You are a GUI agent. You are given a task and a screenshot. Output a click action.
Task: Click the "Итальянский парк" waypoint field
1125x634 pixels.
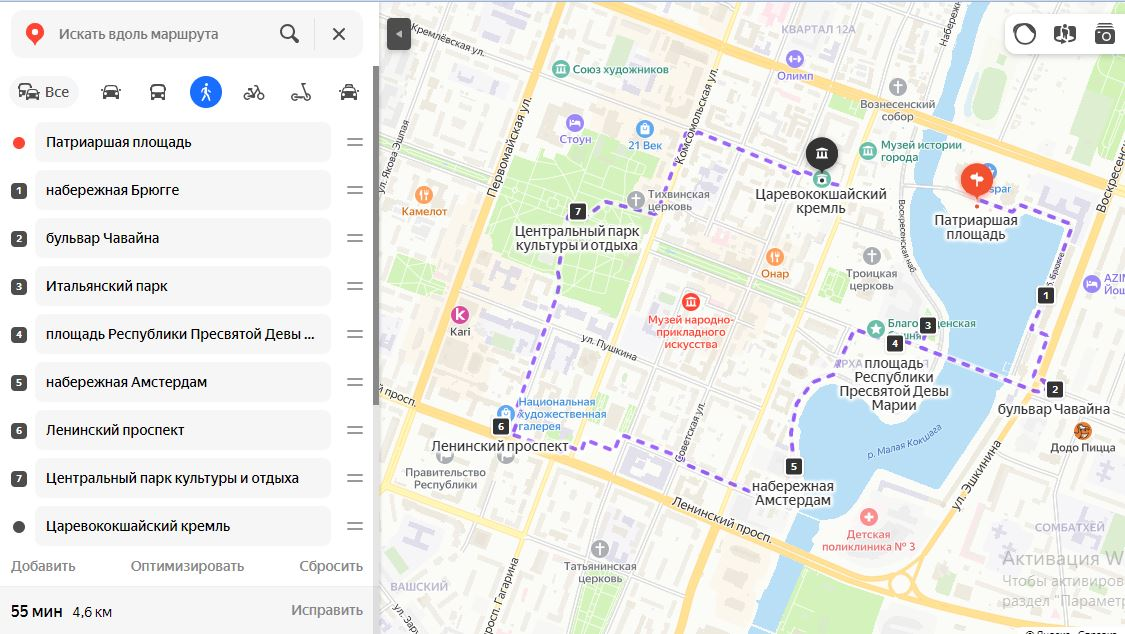183,286
